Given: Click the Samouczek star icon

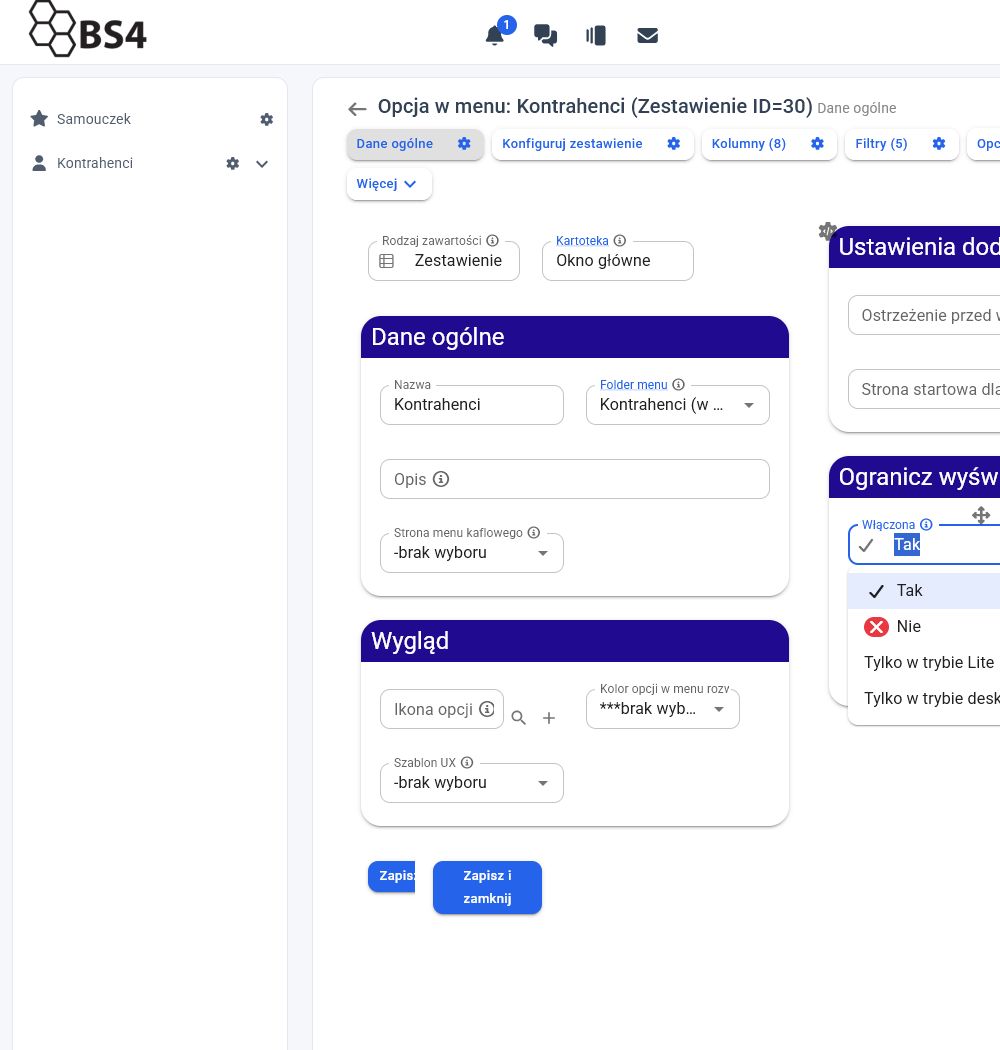Looking at the screenshot, I should (40, 119).
